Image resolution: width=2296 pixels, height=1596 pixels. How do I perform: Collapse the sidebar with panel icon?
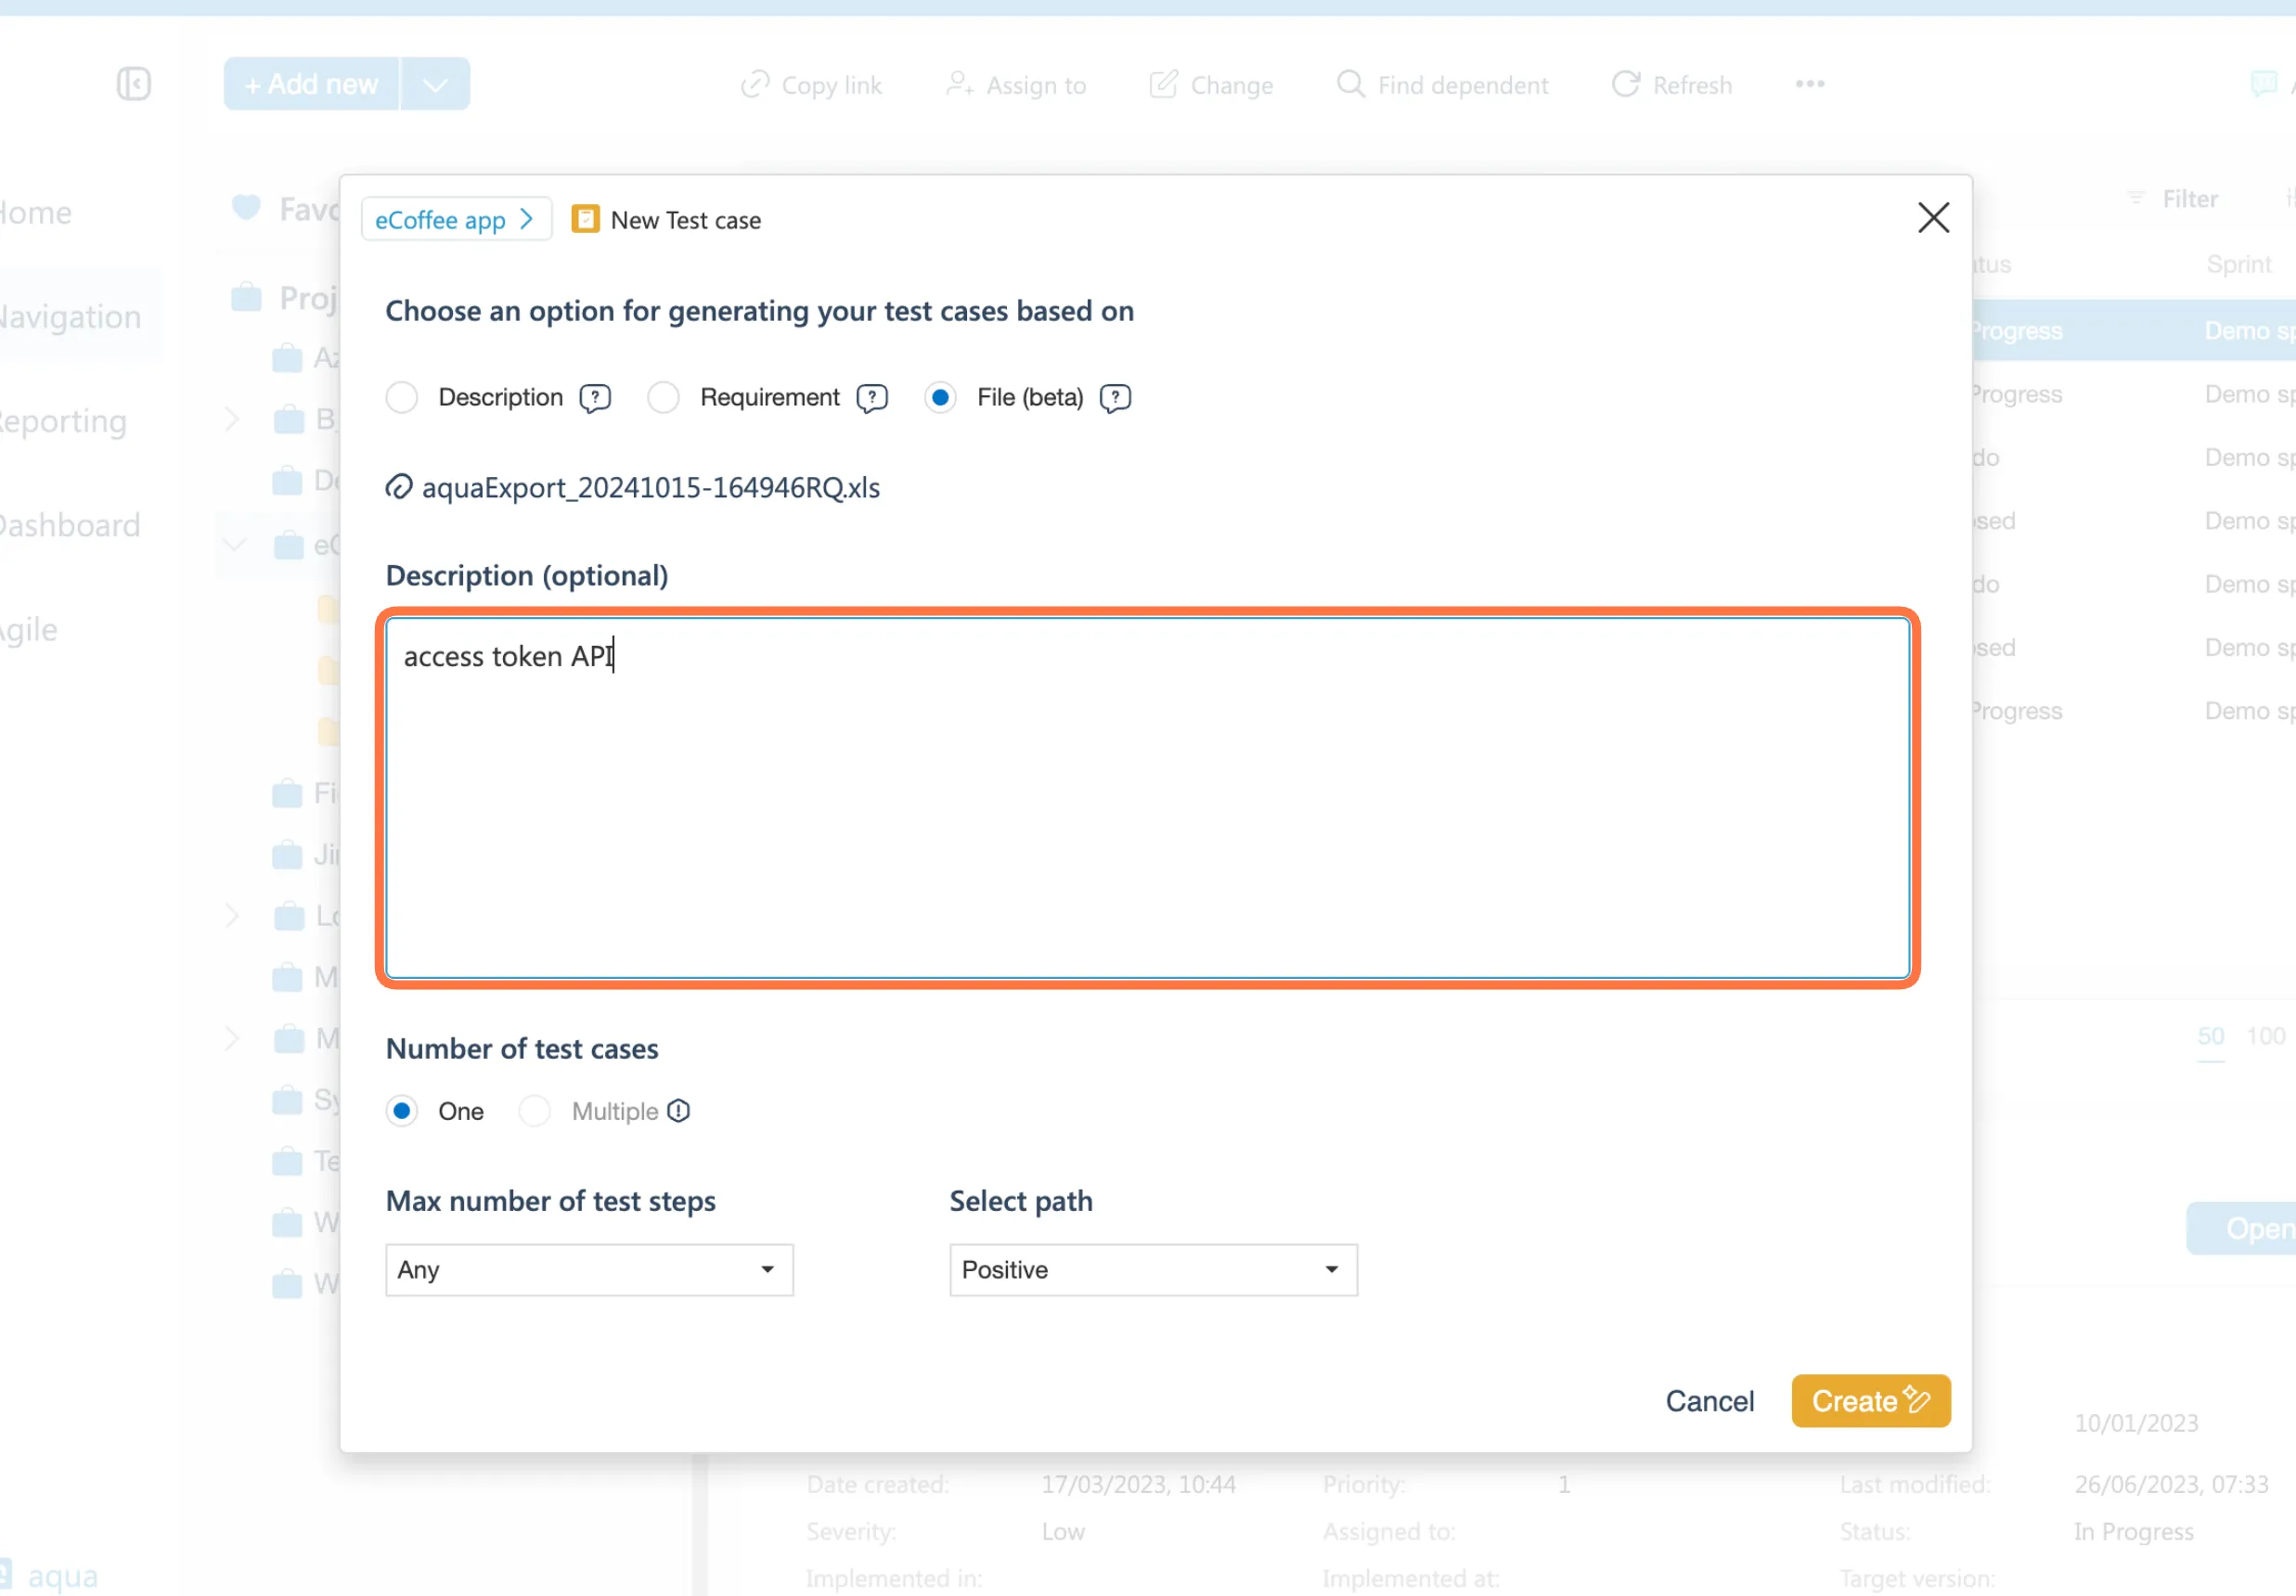[x=133, y=84]
